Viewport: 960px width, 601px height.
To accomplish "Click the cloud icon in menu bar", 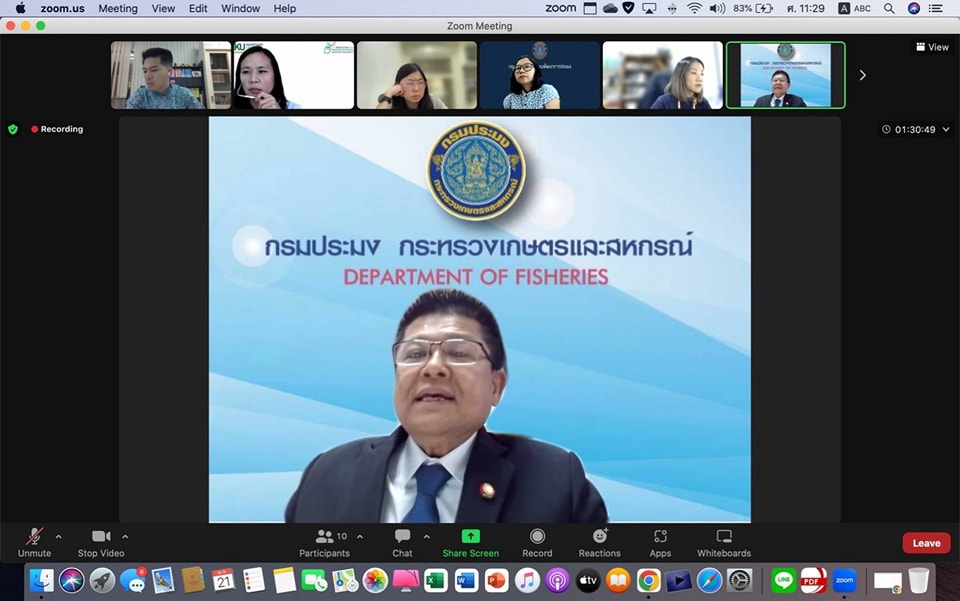I will click(x=610, y=9).
